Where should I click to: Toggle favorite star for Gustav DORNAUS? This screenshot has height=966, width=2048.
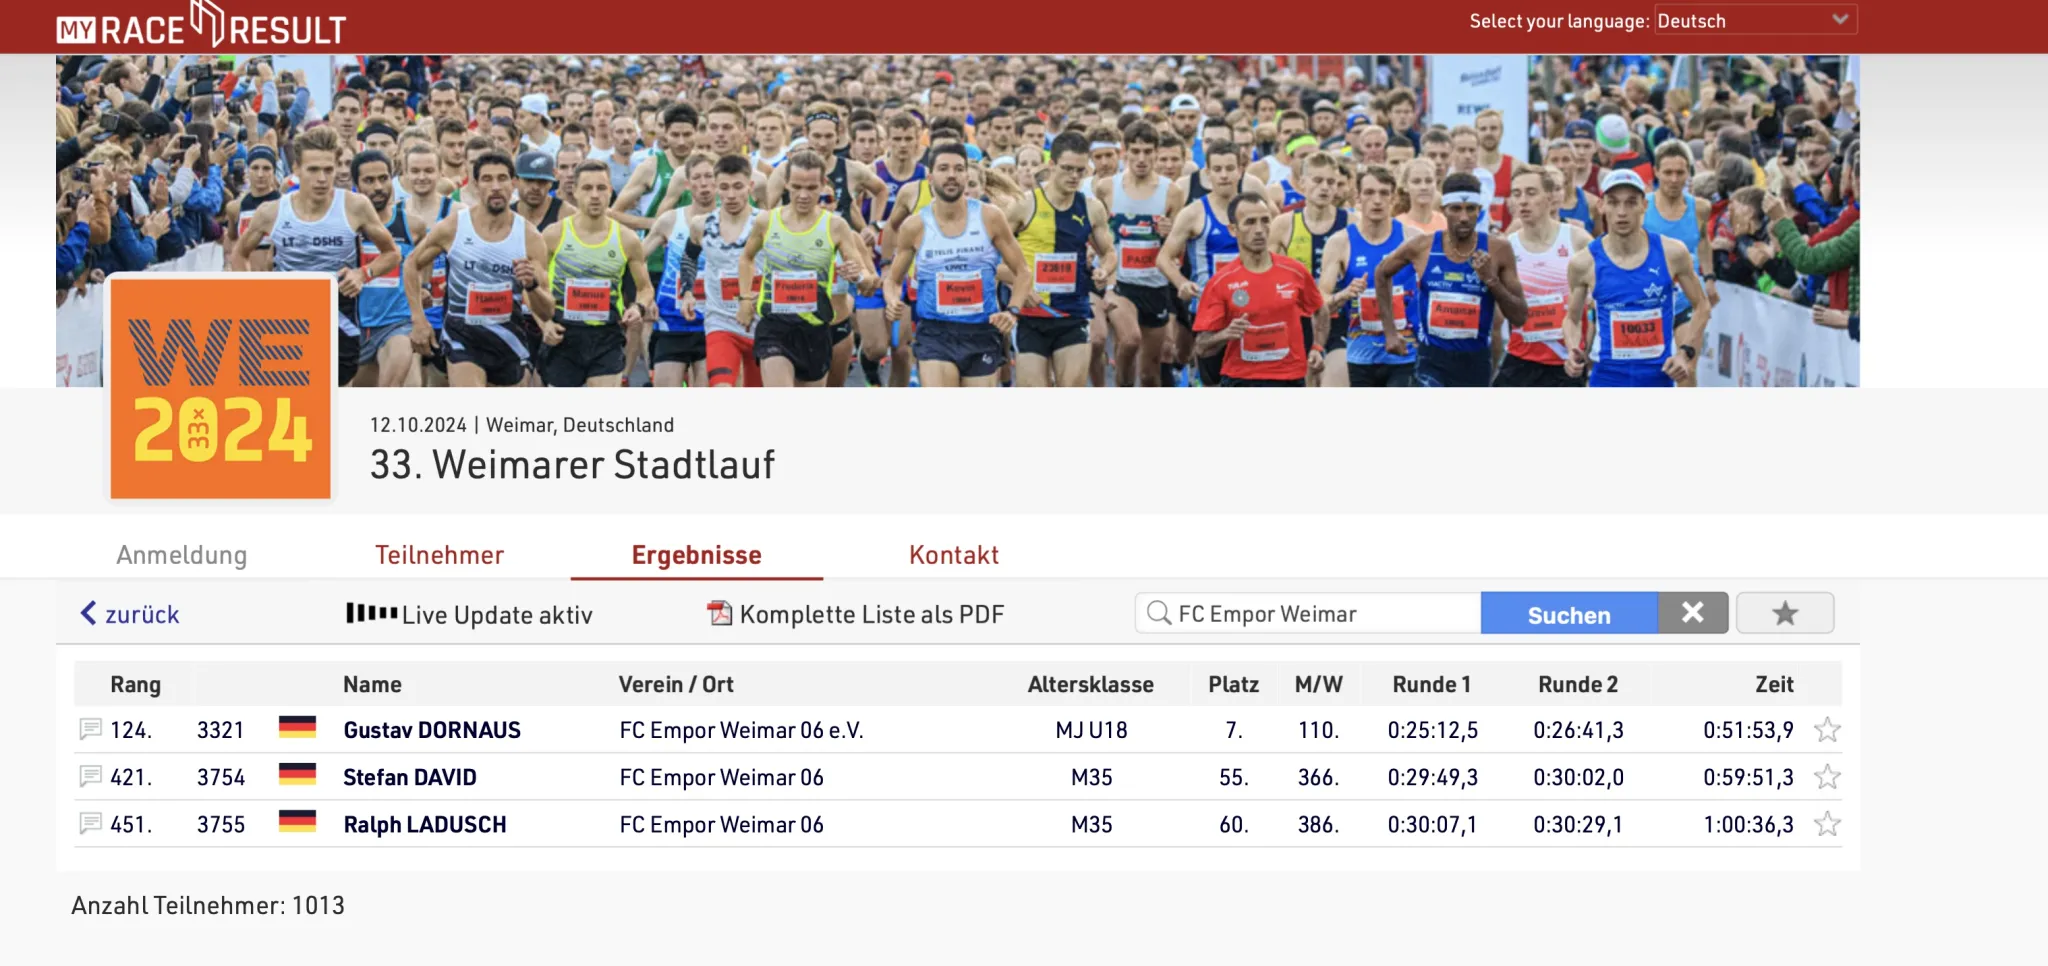click(1827, 730)
